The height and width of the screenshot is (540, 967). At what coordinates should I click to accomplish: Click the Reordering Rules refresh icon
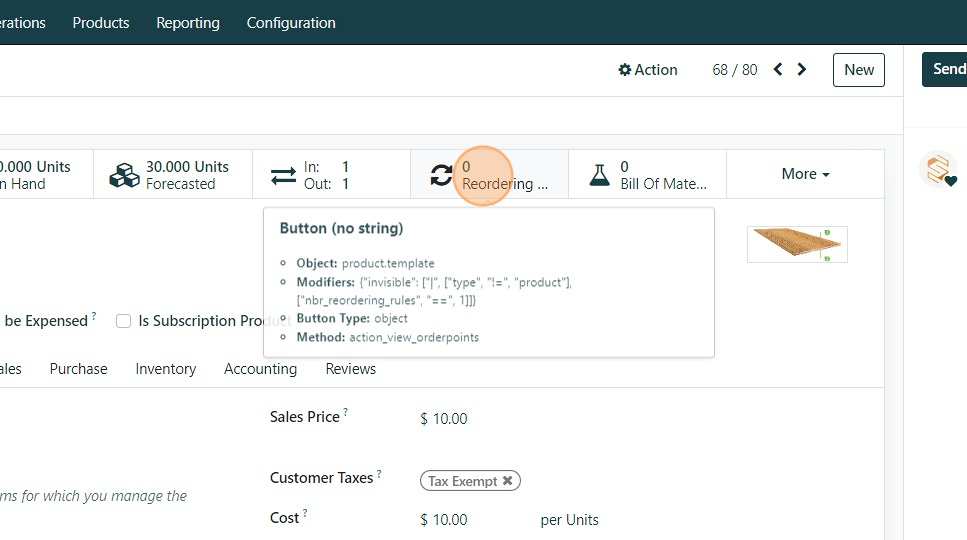click(441, 176)
